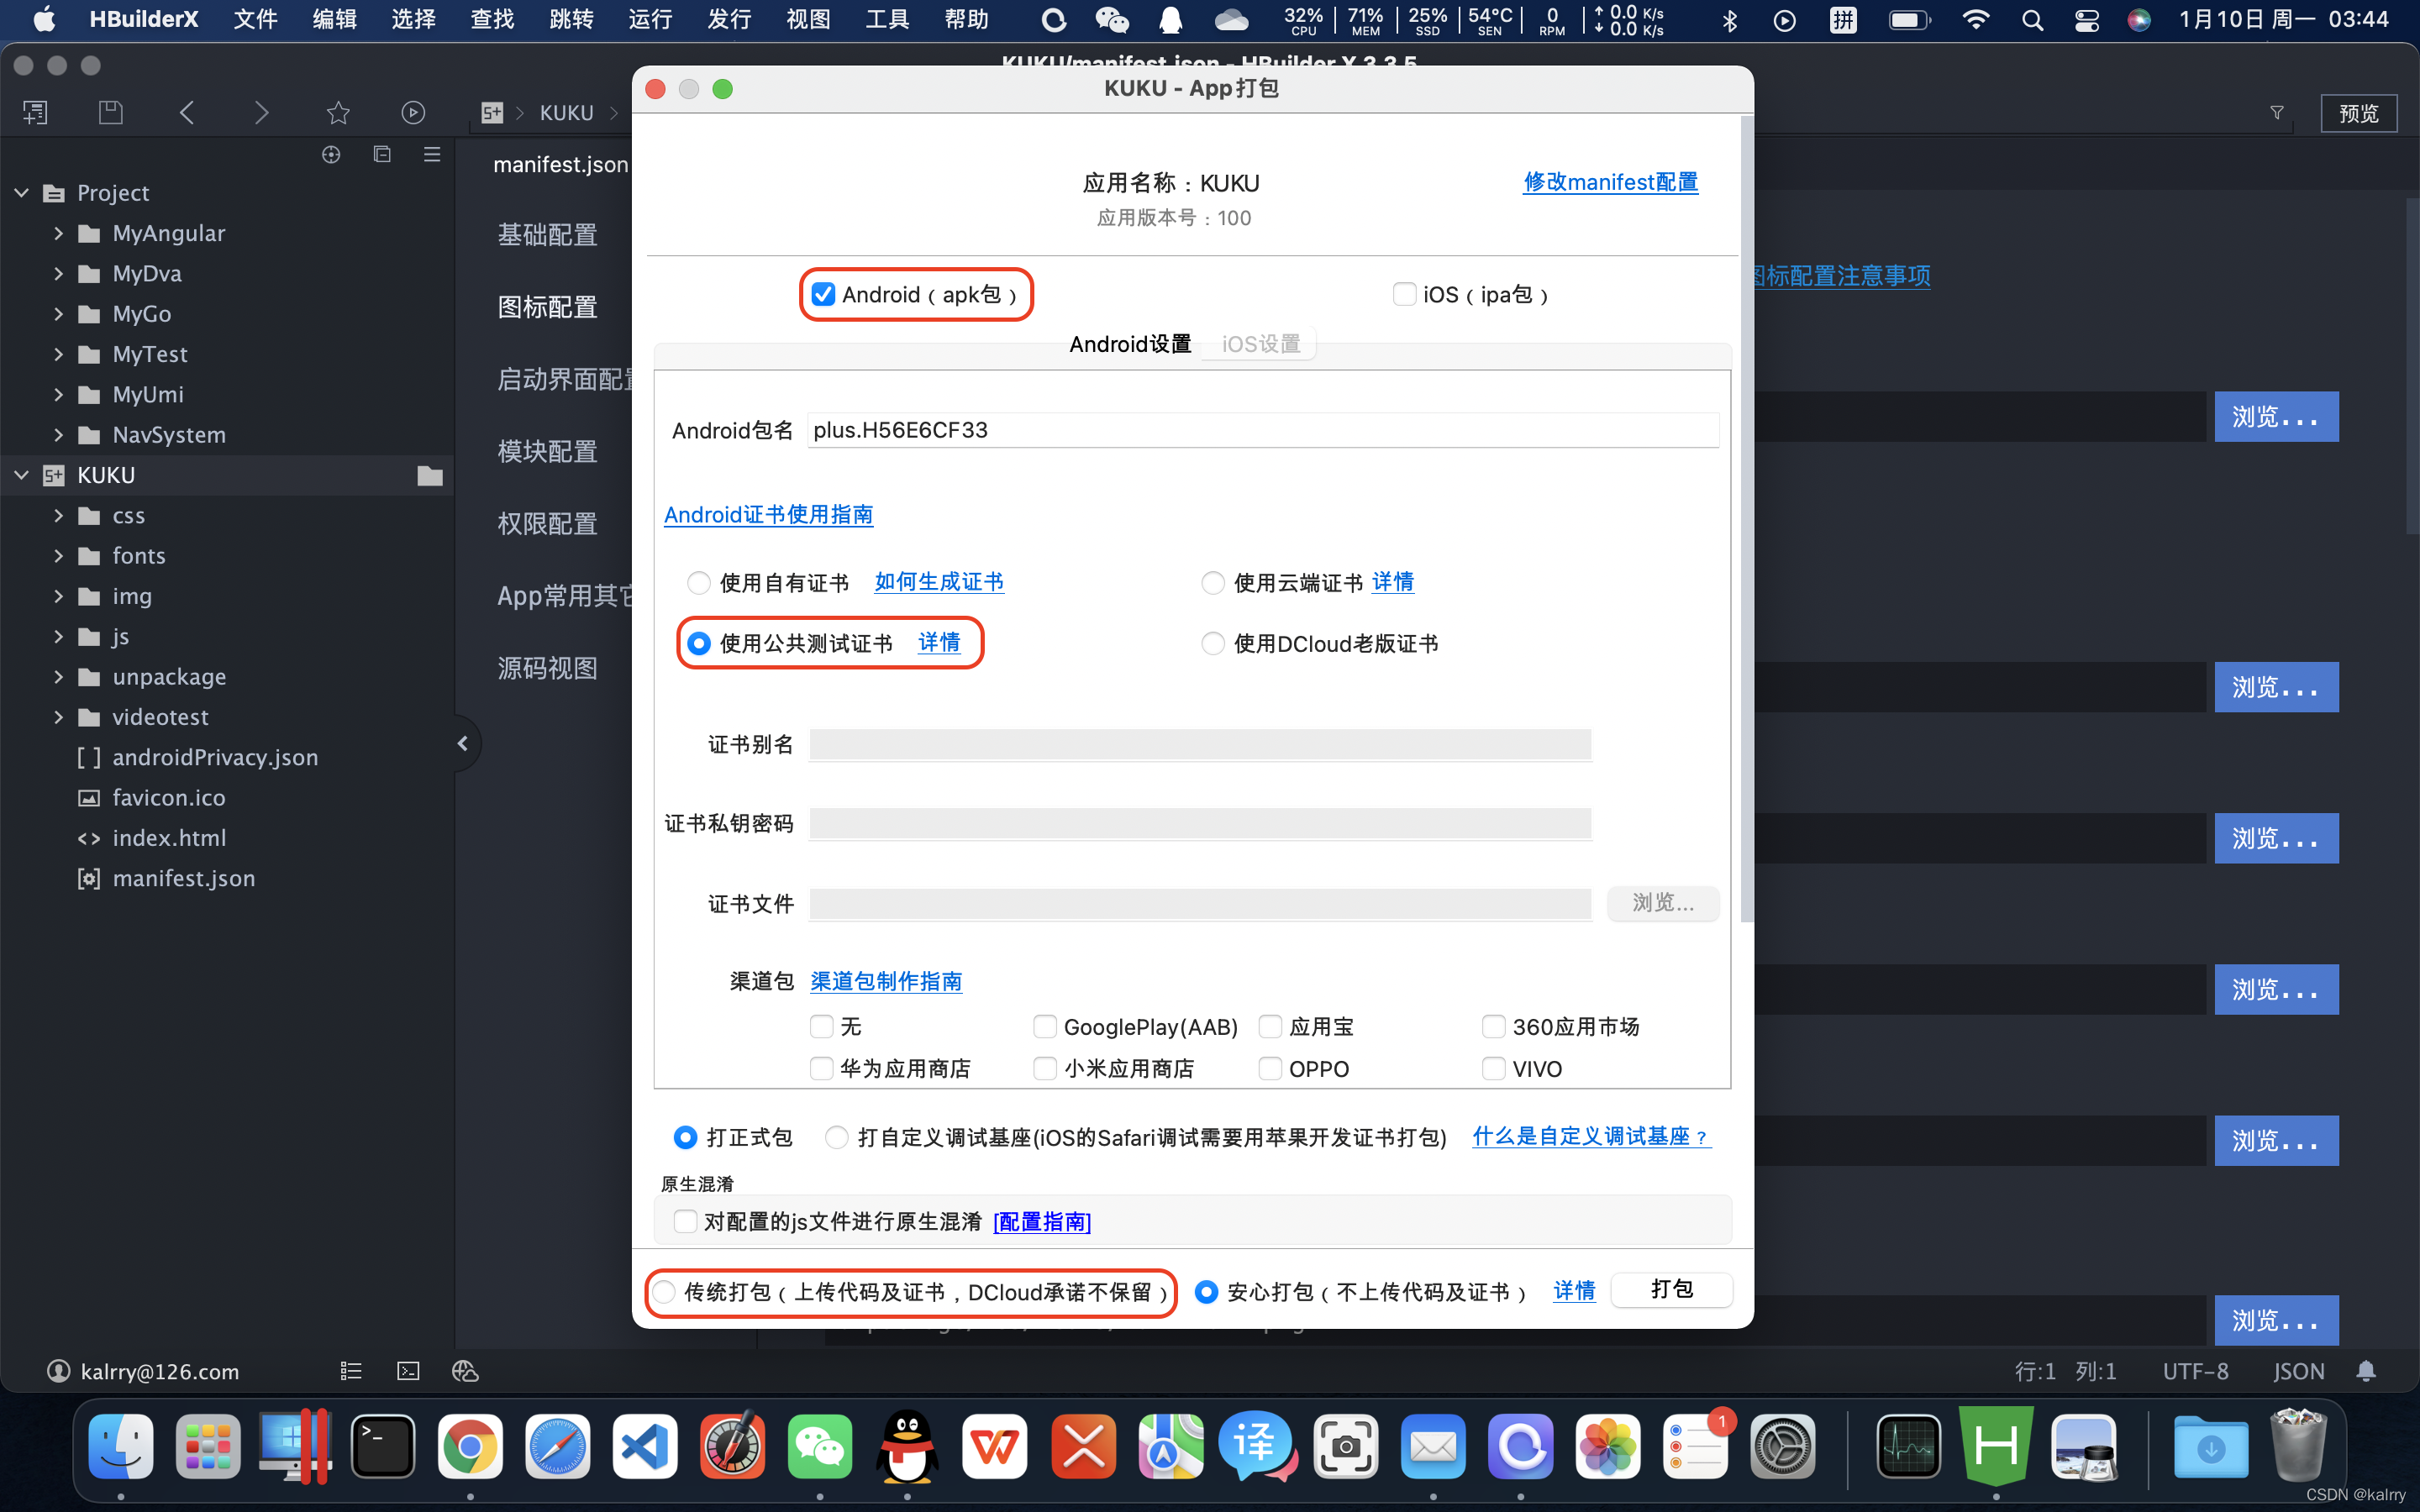
Task: Select 传统打包 radio option
Action: [x=665, y=1292]
